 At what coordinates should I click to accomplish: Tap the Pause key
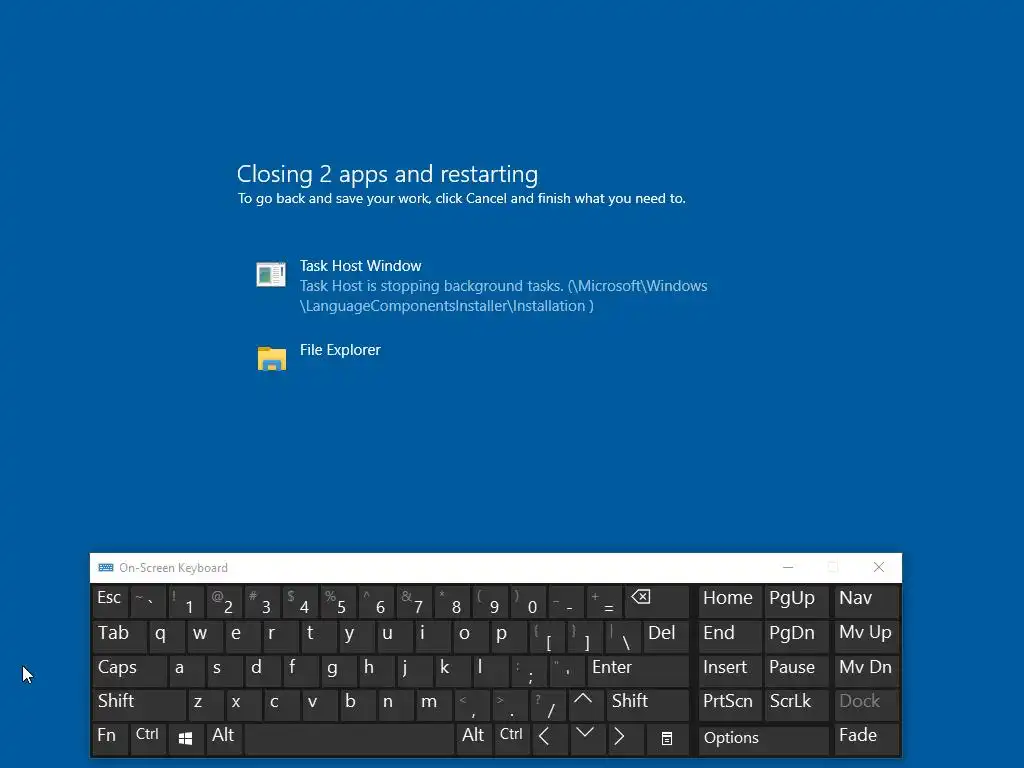click(796, 670)
